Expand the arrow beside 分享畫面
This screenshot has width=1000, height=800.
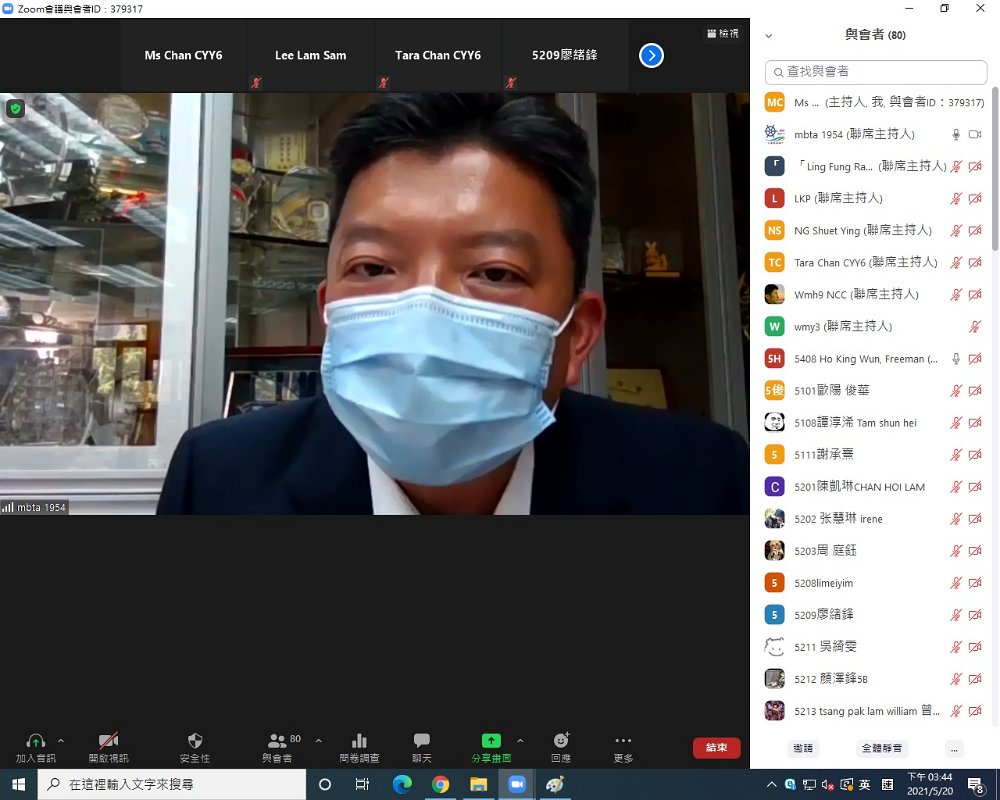[x=520, y=741]
